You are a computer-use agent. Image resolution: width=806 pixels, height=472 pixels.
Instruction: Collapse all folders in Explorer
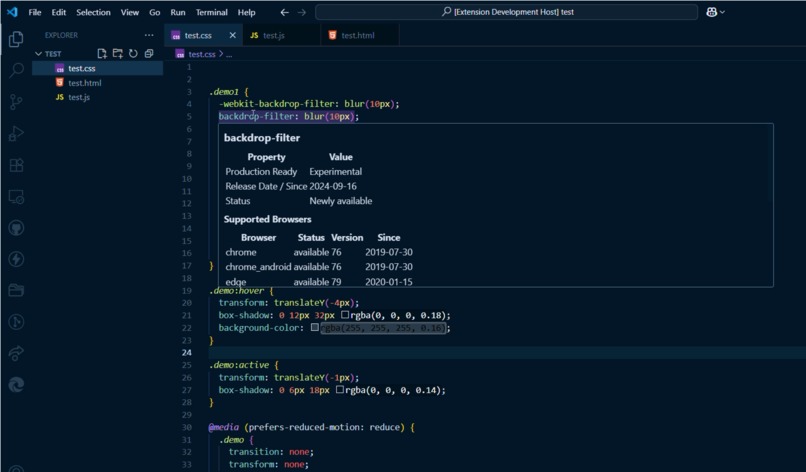coord(149,53)
